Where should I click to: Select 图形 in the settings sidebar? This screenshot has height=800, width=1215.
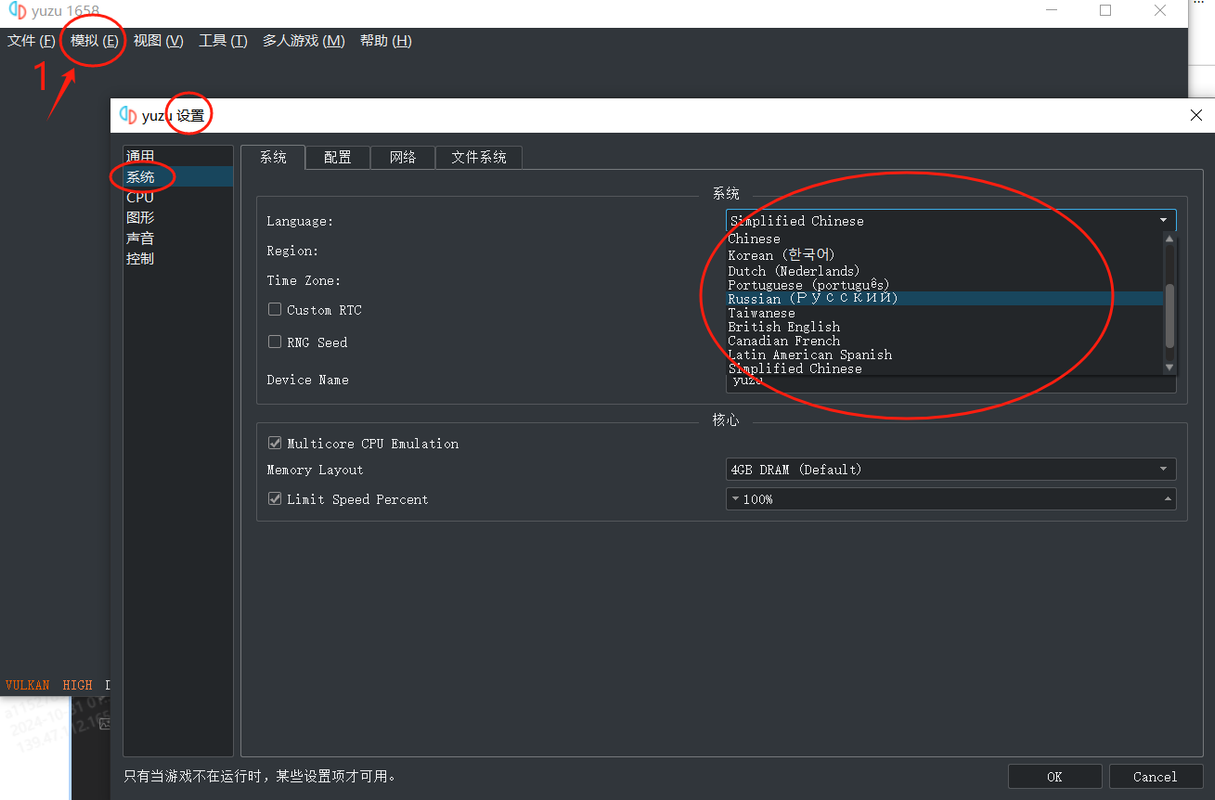coord(178,218)
